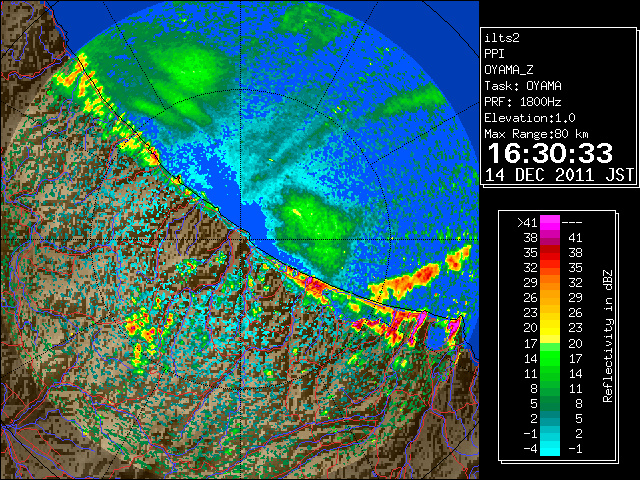640x480 pixels.
Task: Click the 'Task: OYAMA' line
Action: pyautogui.click(x=523, y=86)
